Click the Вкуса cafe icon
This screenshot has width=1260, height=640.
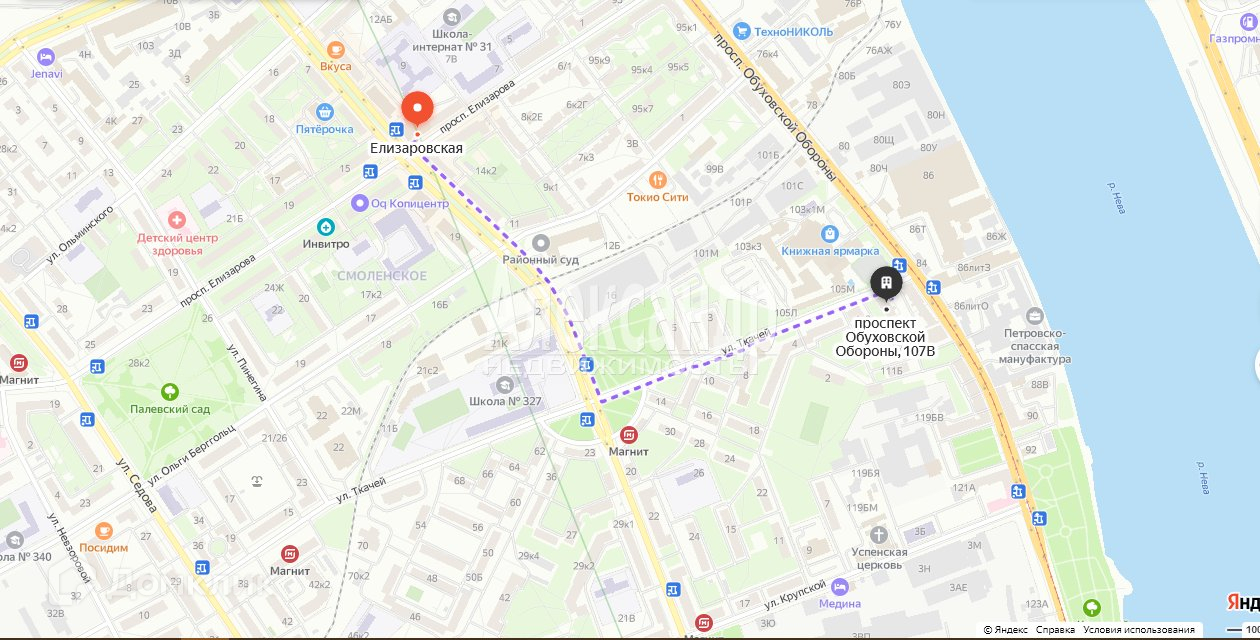click(x=336, y=49)
